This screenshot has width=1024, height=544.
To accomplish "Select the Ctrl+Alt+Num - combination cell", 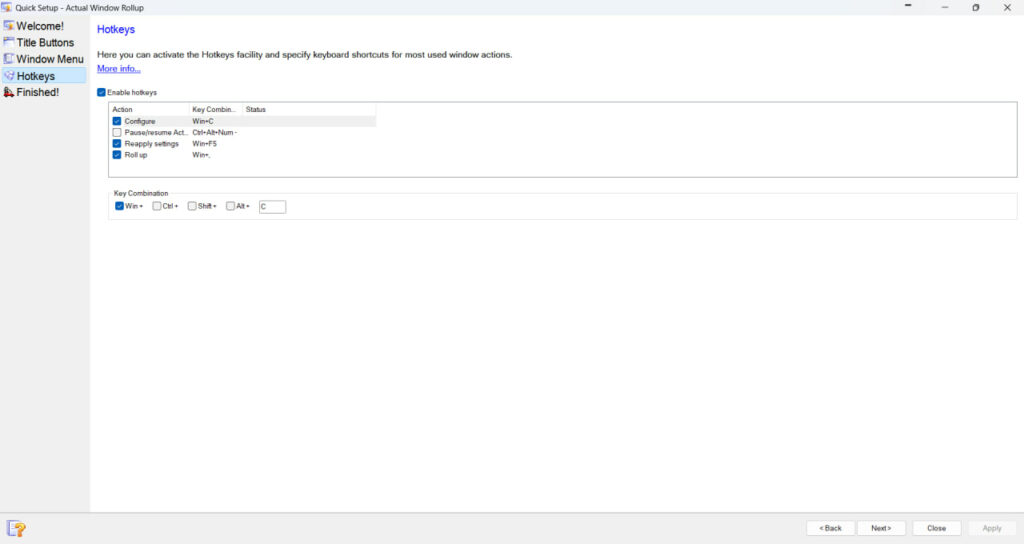I will (215, 132).
